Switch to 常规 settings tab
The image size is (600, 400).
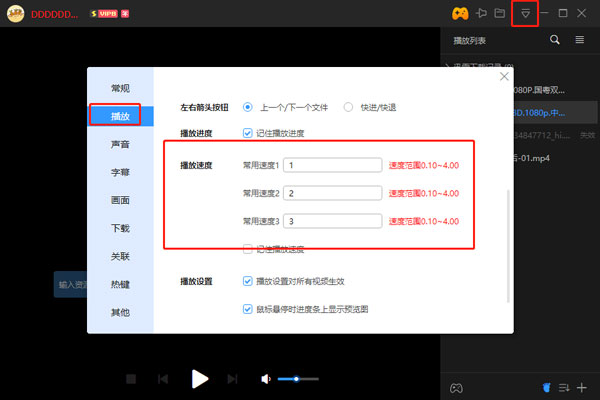pyautogui.click(x=120, y=88)
